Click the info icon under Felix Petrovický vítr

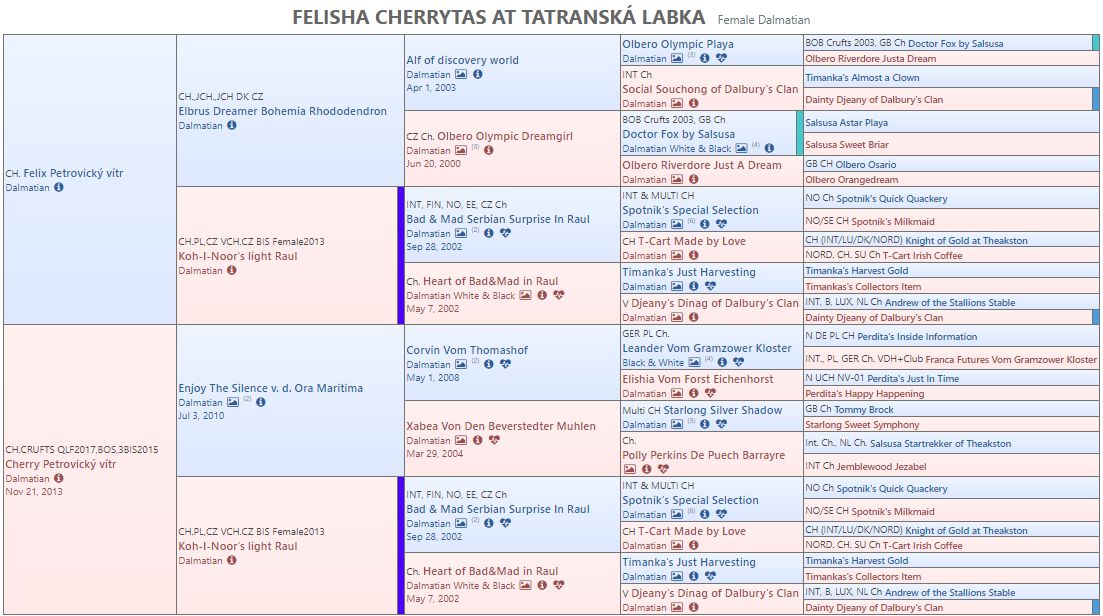(x=59, y=187)
